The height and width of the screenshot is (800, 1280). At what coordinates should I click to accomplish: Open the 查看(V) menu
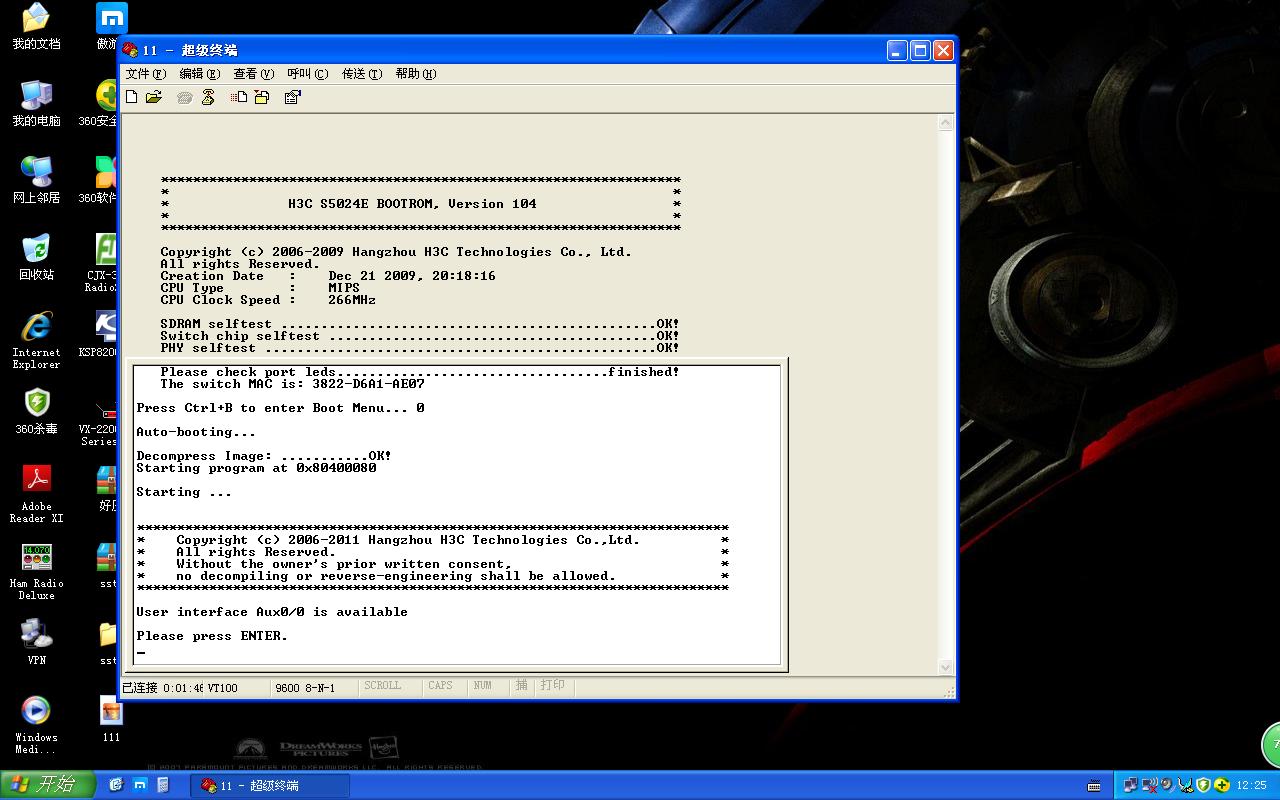click(254, 74)
